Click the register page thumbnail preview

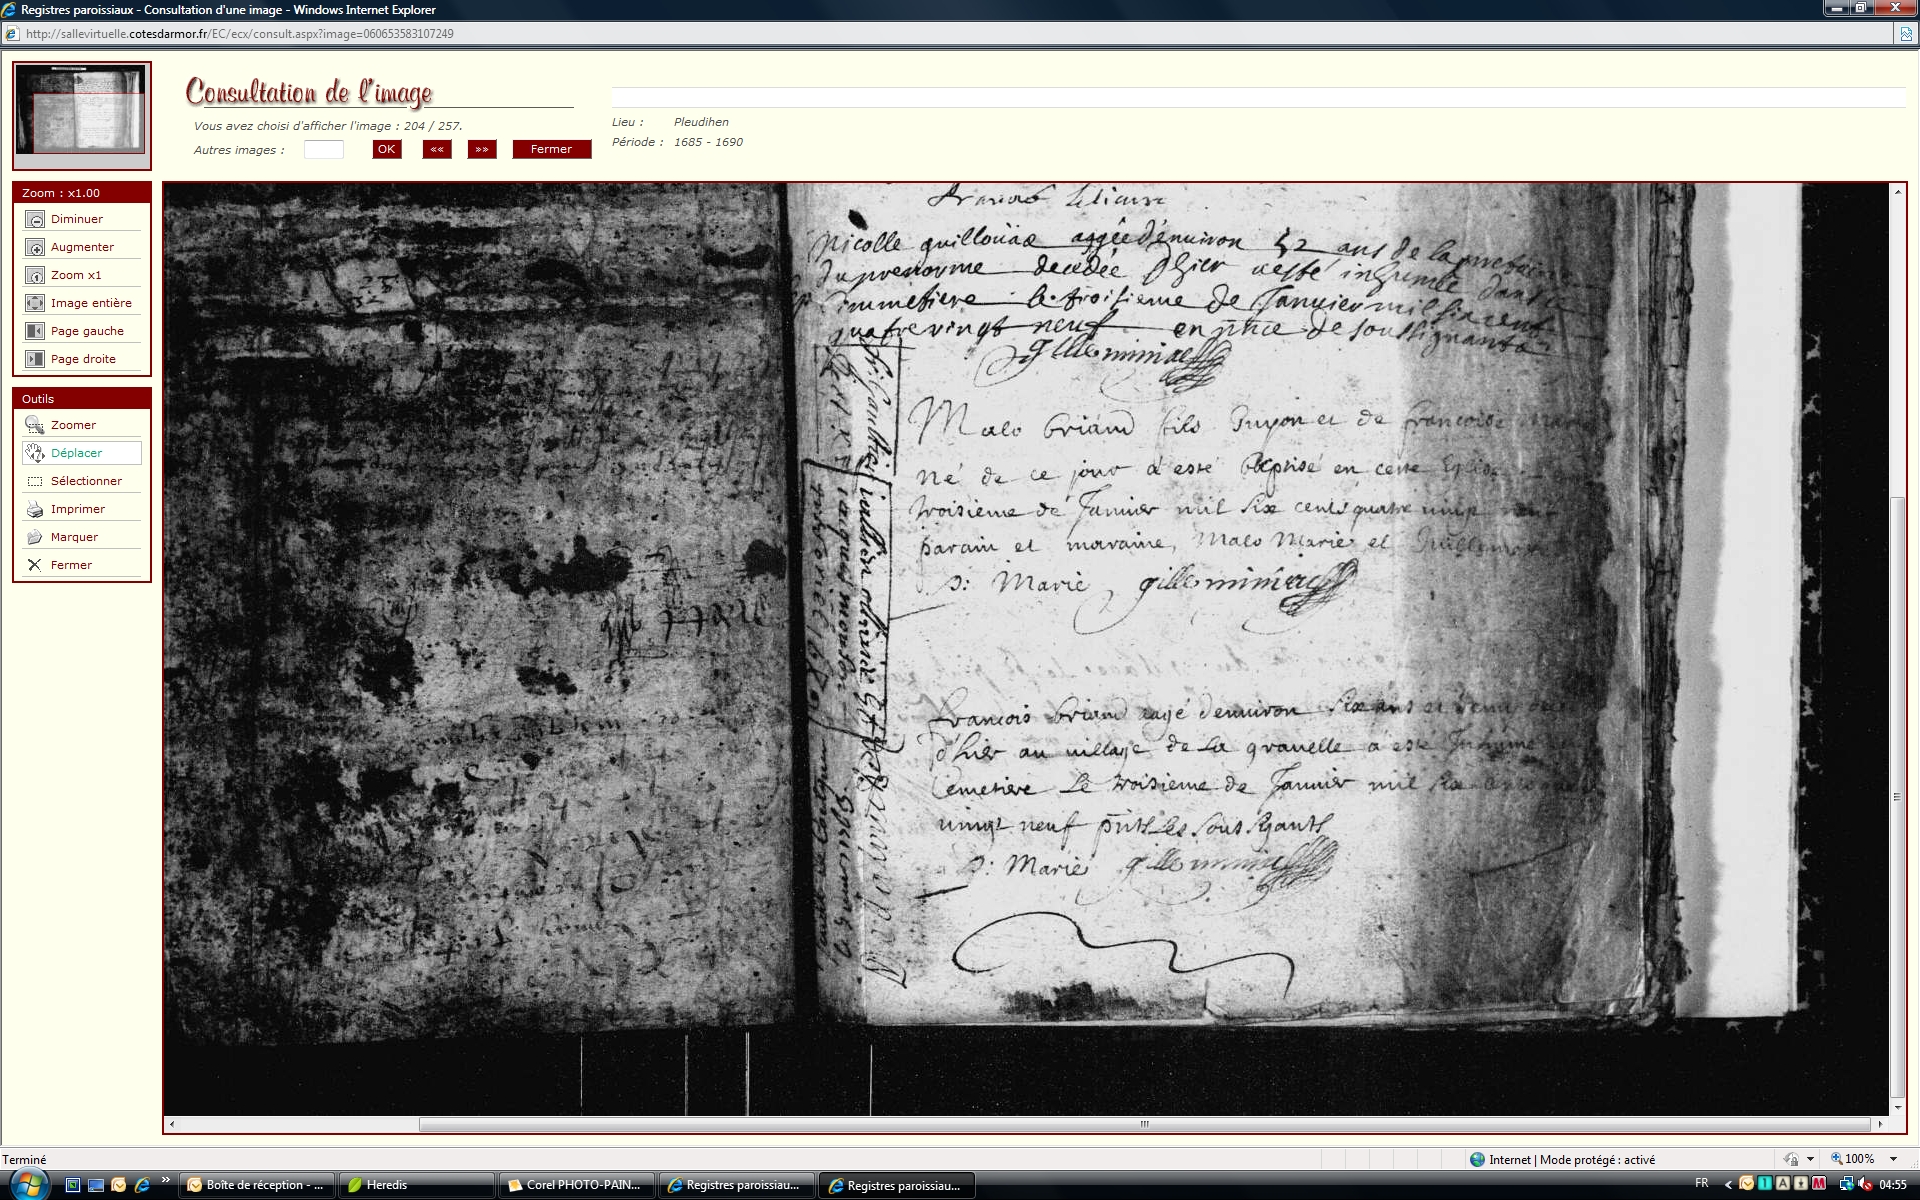coord(82,110)
